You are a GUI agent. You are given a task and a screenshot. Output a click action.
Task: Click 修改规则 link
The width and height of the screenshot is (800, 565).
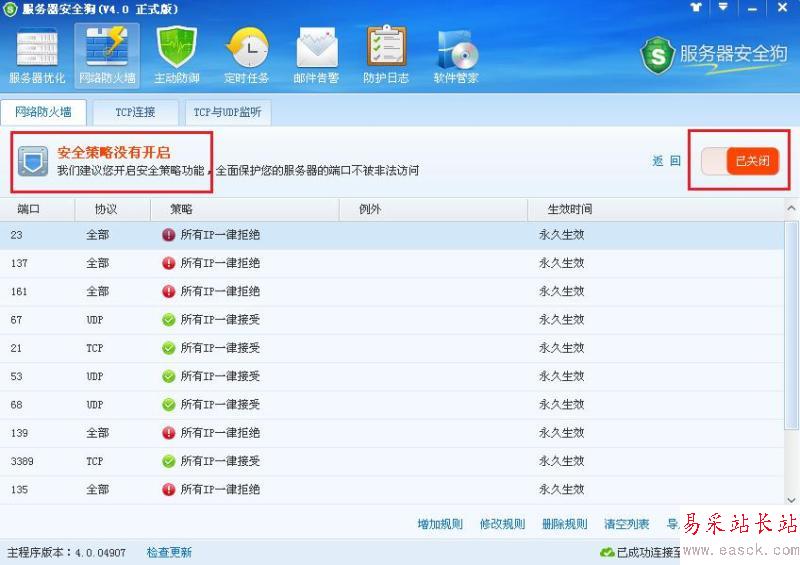click(502, 524)
